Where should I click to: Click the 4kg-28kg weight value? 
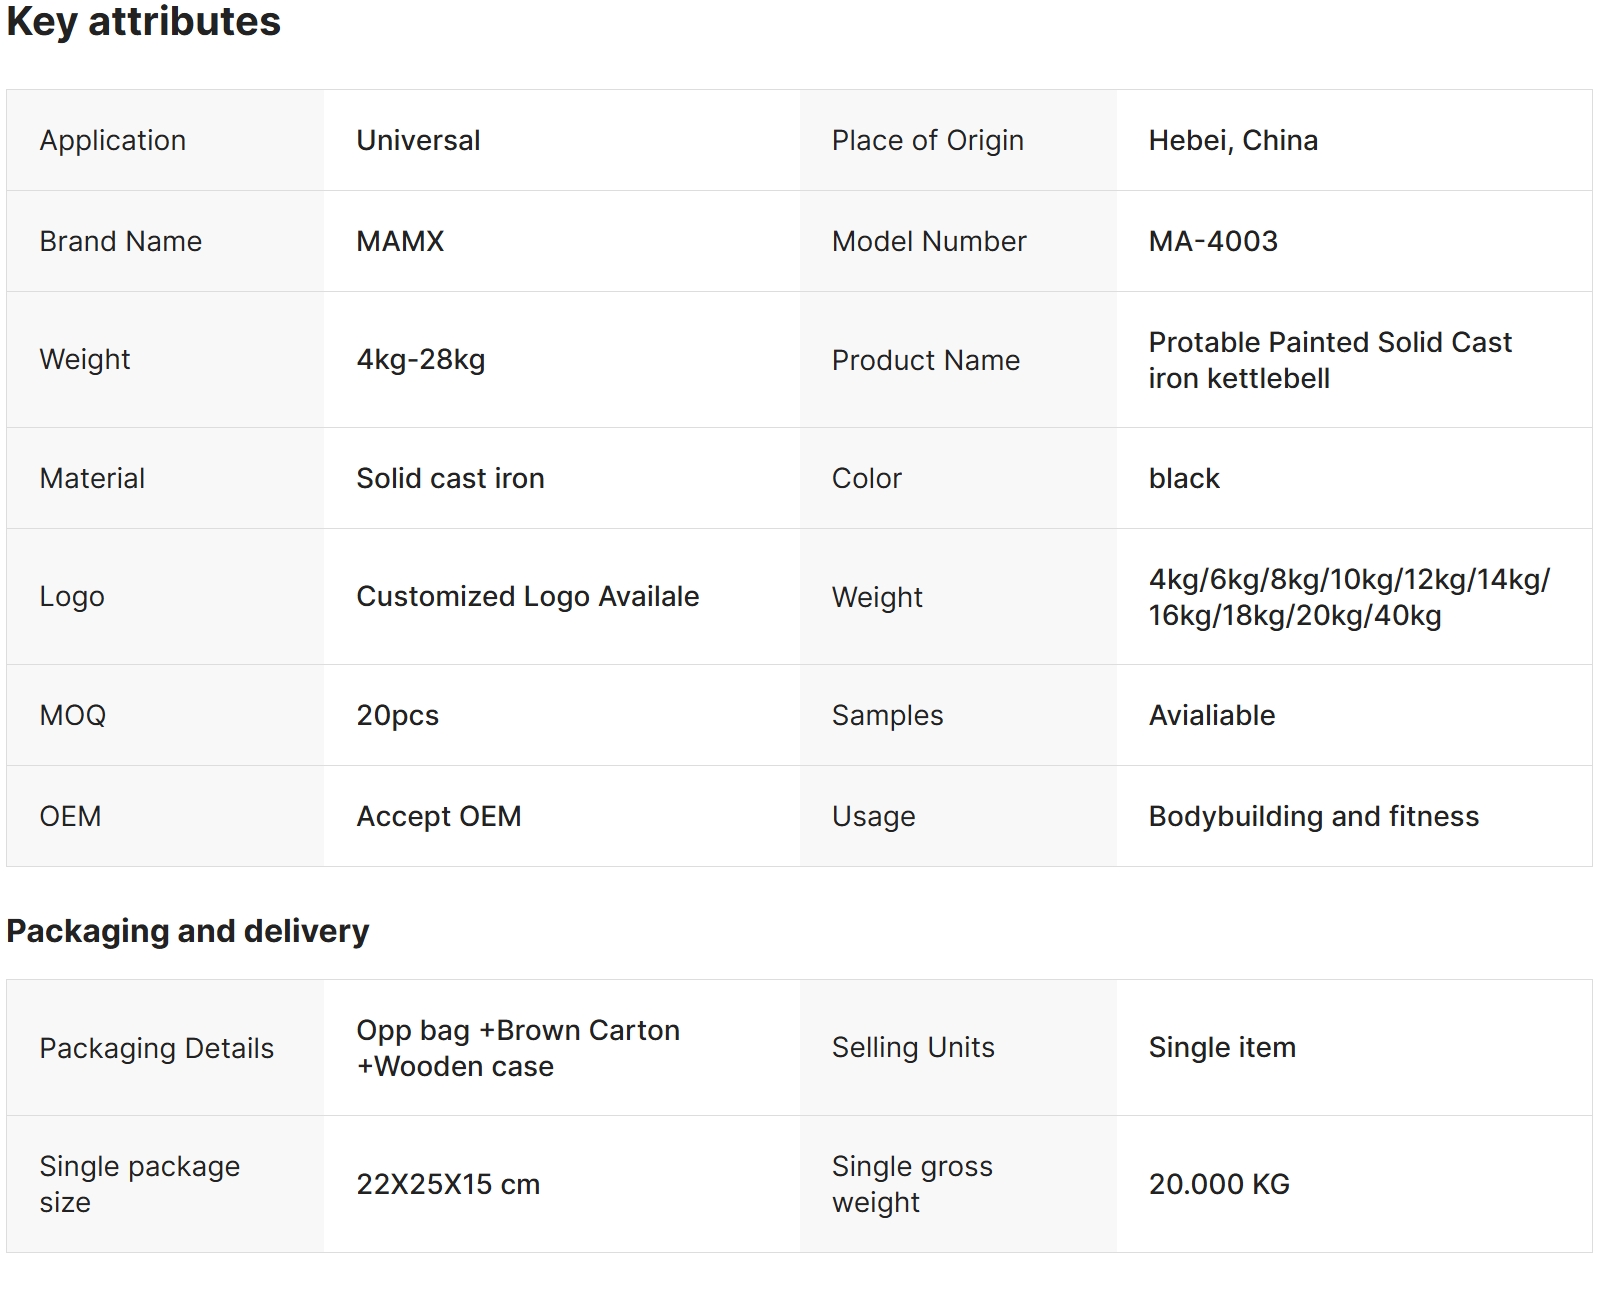coord(420,359)
